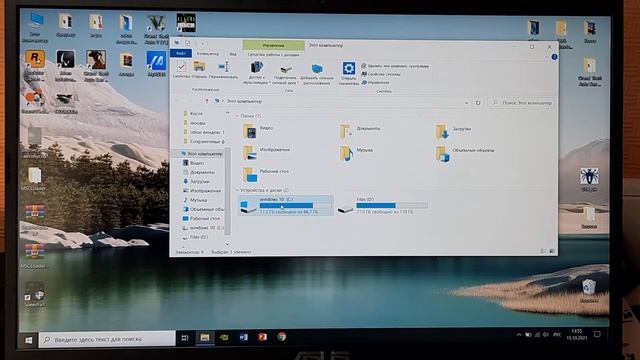Open the Средства работы с дисками tab
Screen dimensions: 640x360
(x=273, y=54)
